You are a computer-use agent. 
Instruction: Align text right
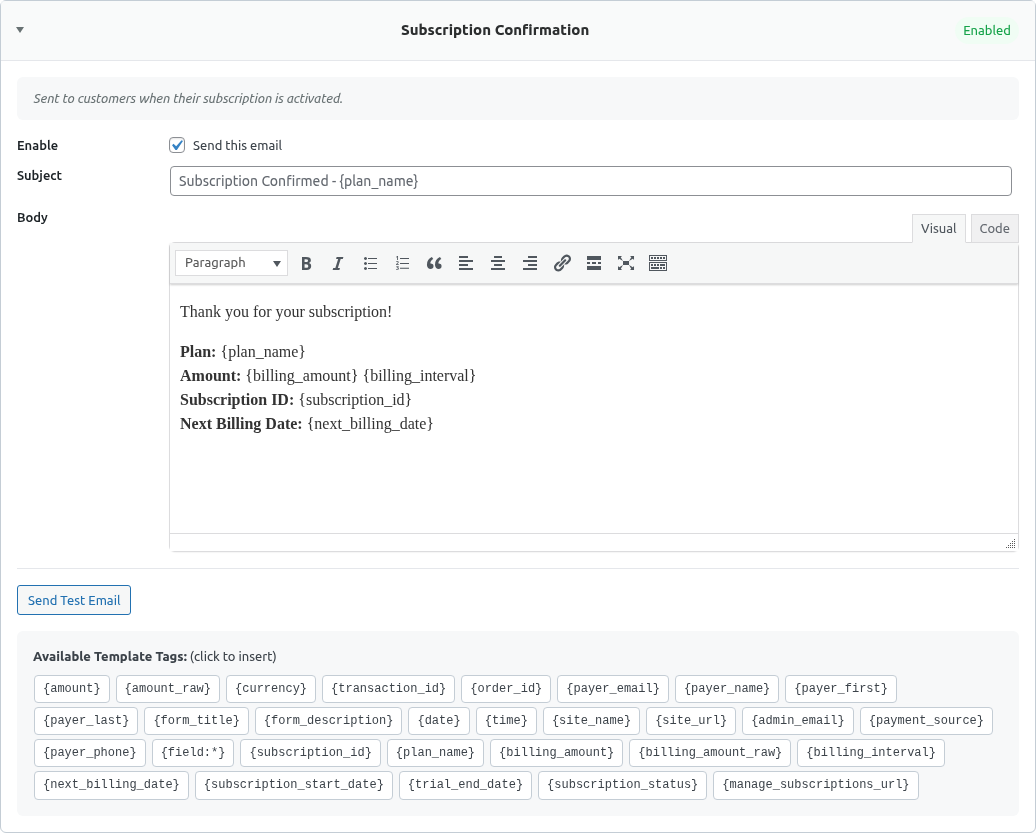(530, 263)
